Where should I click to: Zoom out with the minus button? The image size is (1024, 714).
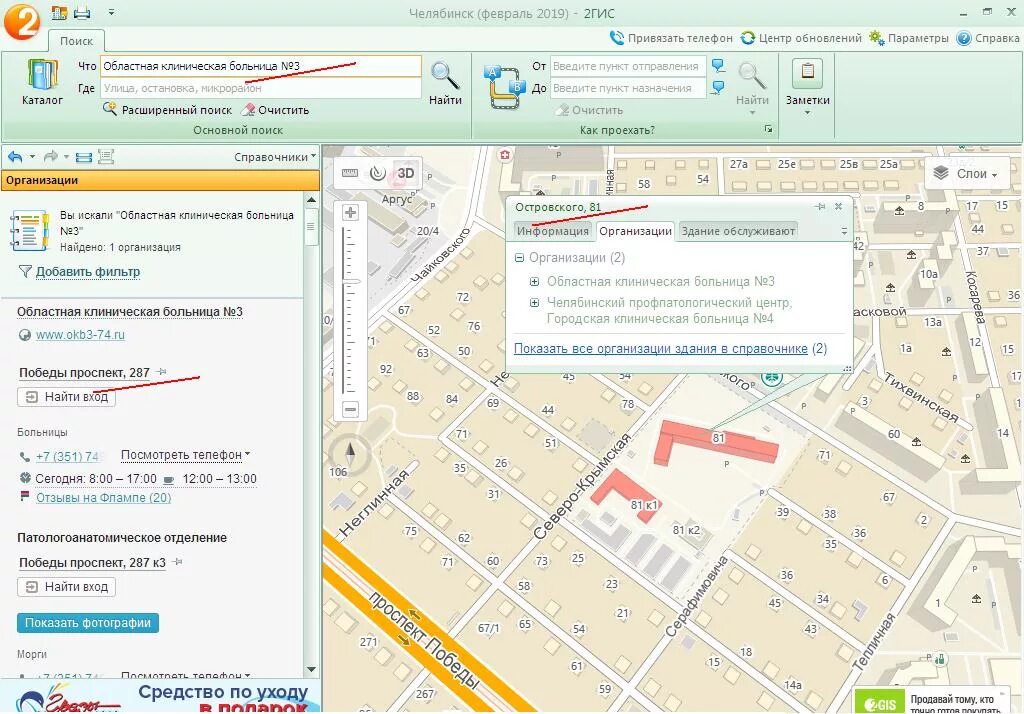(x=351, y=410)
